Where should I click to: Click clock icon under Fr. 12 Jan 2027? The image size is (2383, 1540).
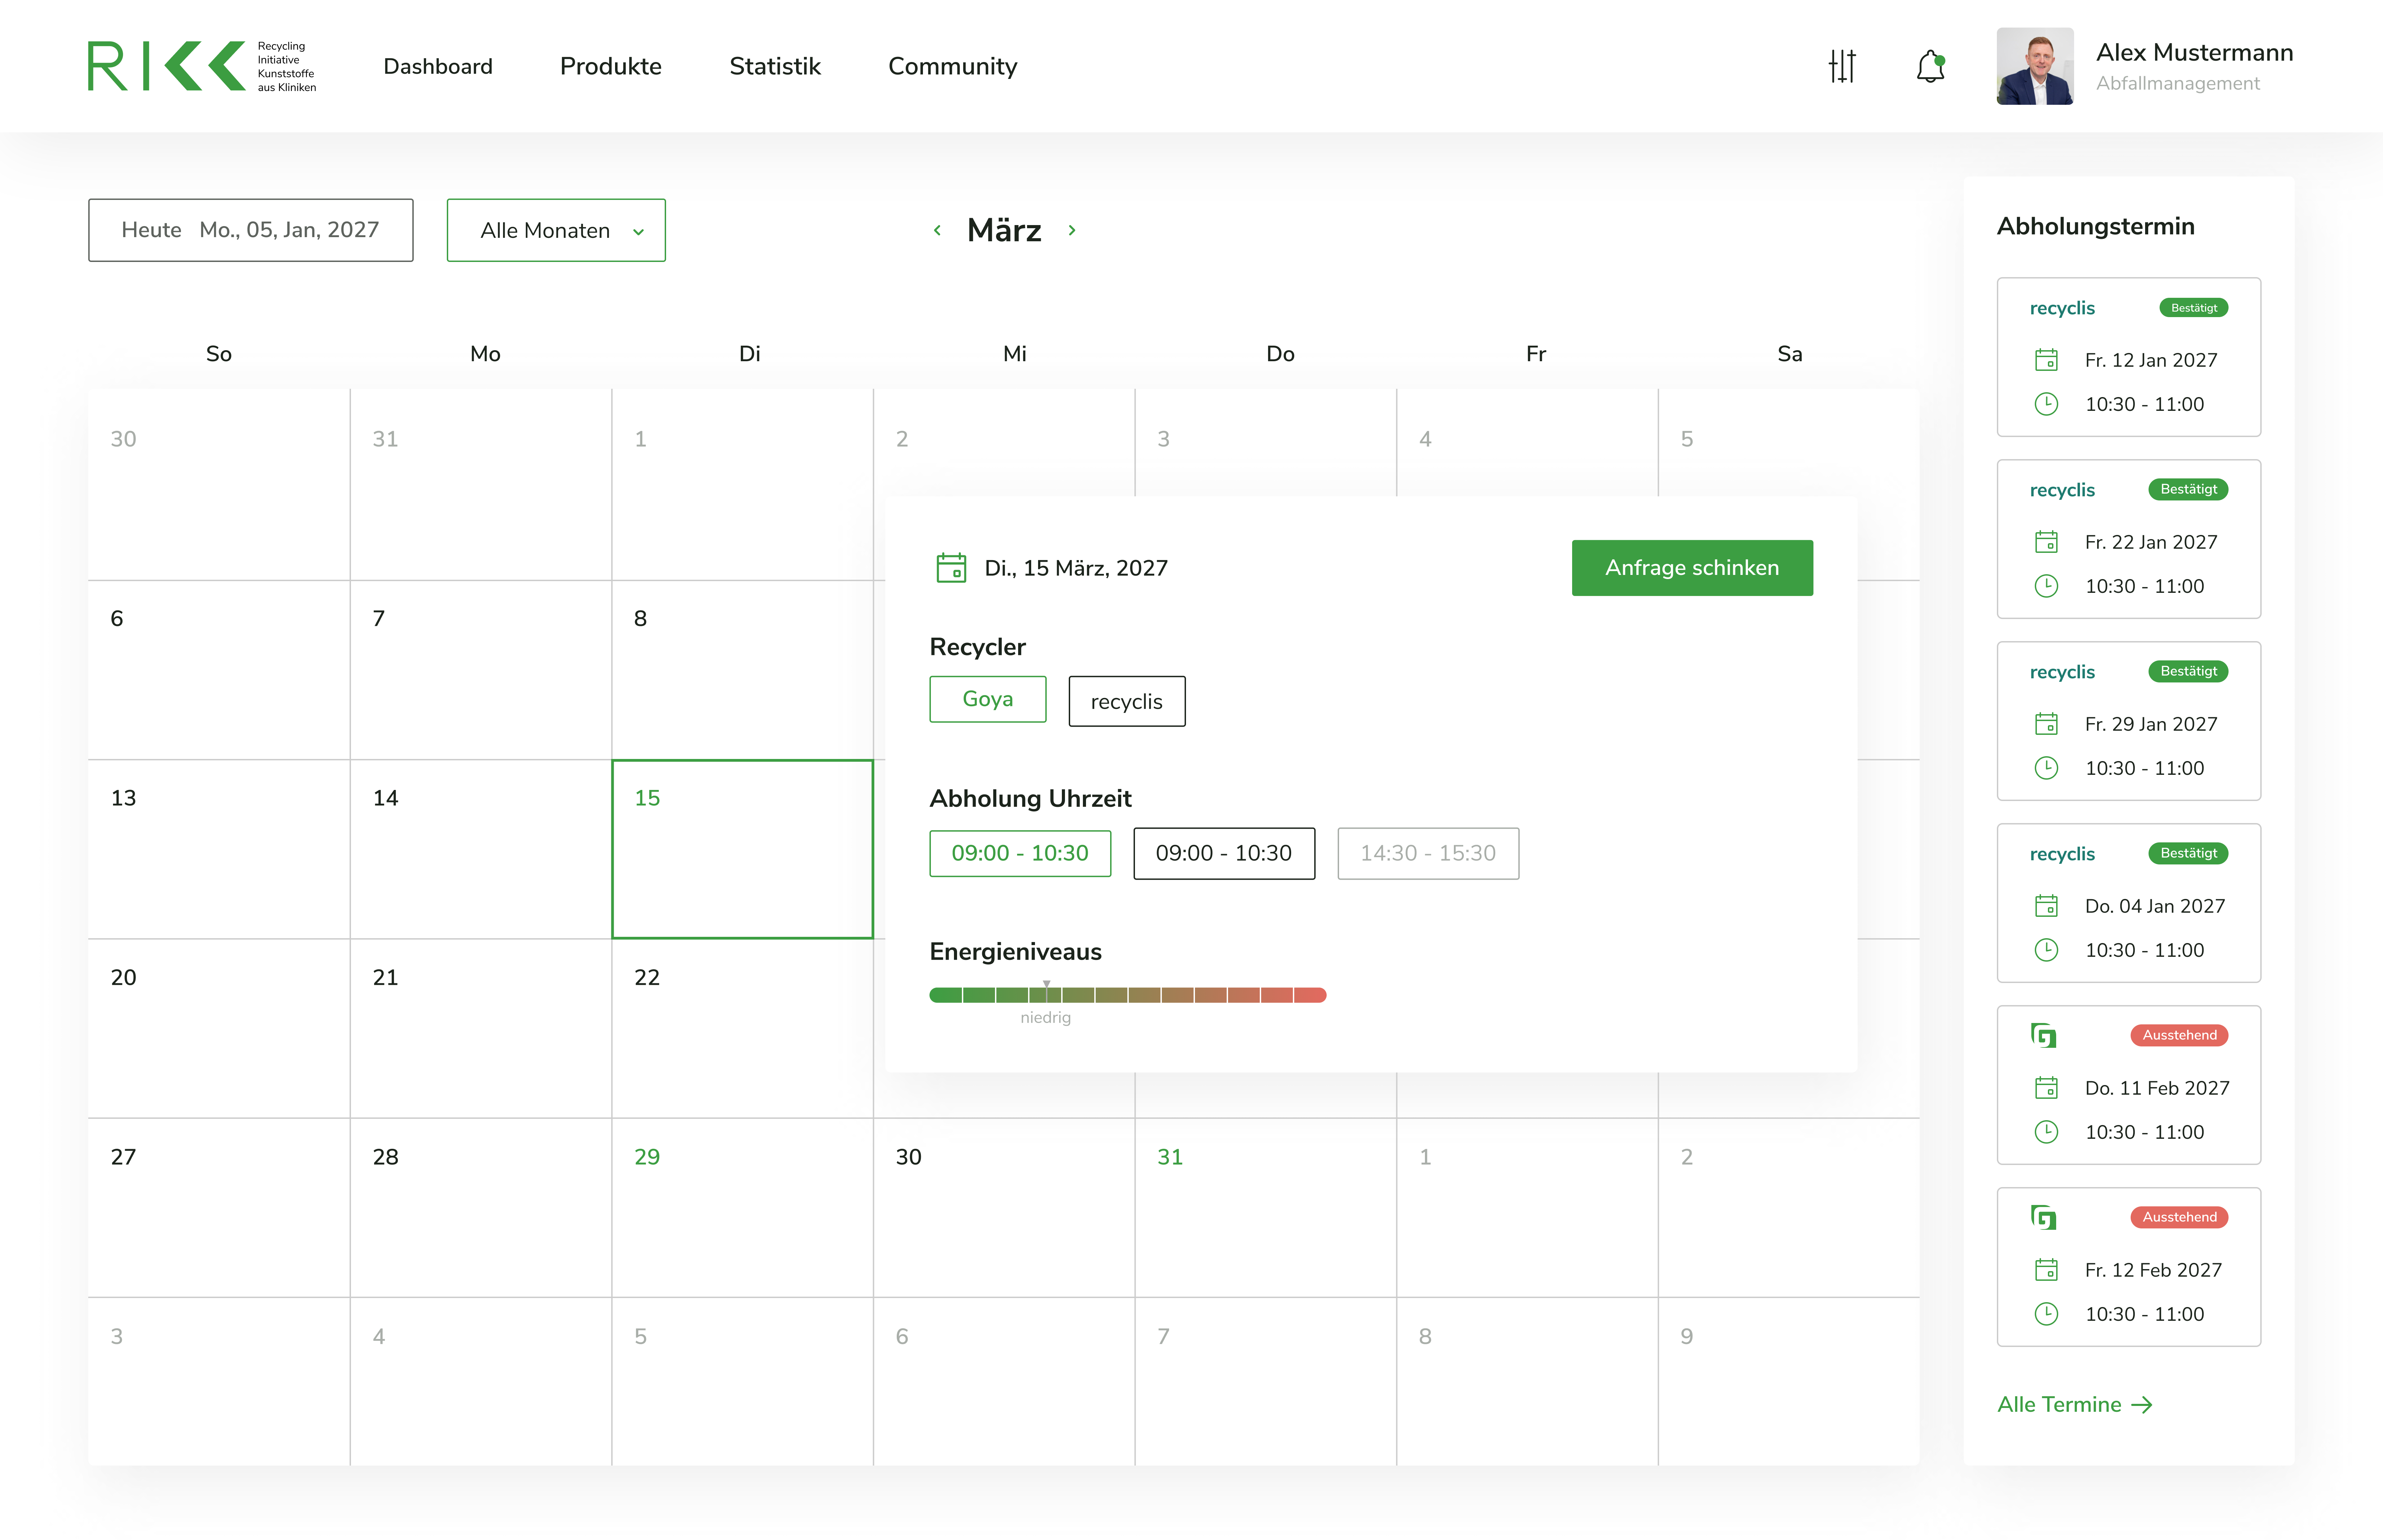point(2046,404)
